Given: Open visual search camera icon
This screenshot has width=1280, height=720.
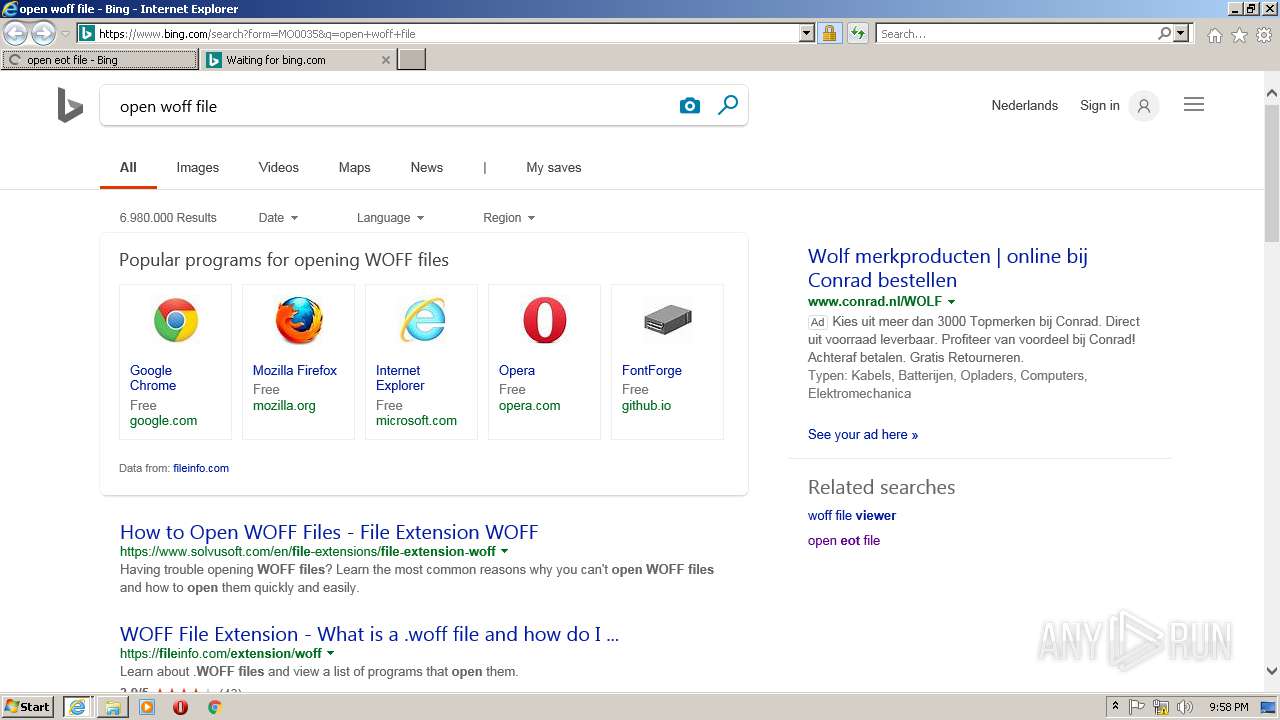Looking at the screenshot, I should tap(690, 106).
